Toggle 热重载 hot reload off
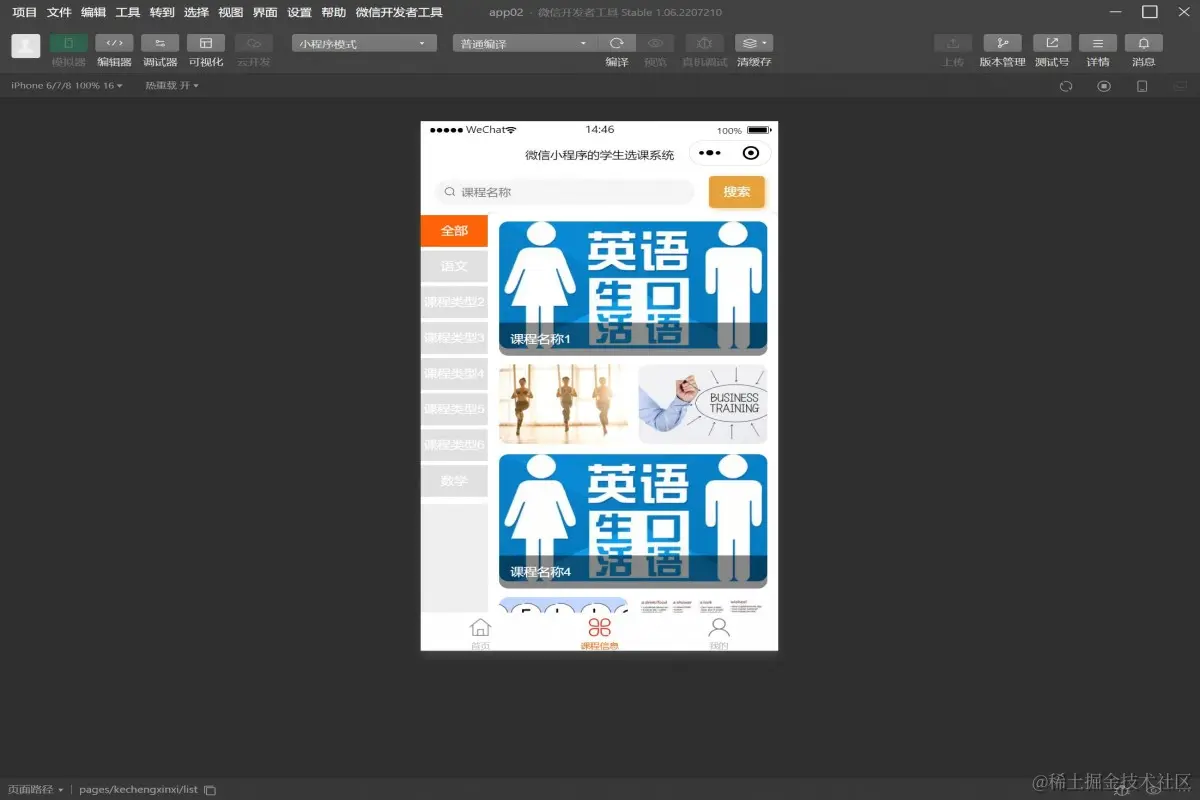The height and width of the screenshot is (800, 1200). 170,86
